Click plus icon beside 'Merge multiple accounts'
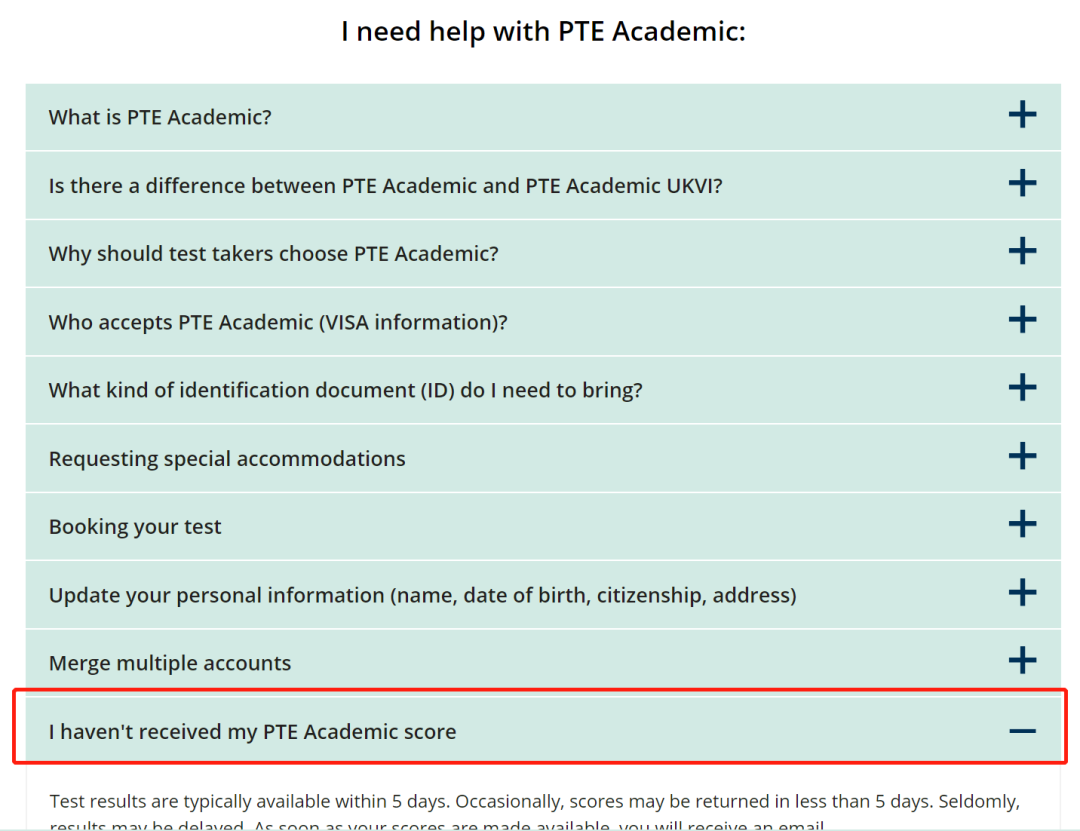This screenshot has height=831, width=1080. coord(1022,661)
